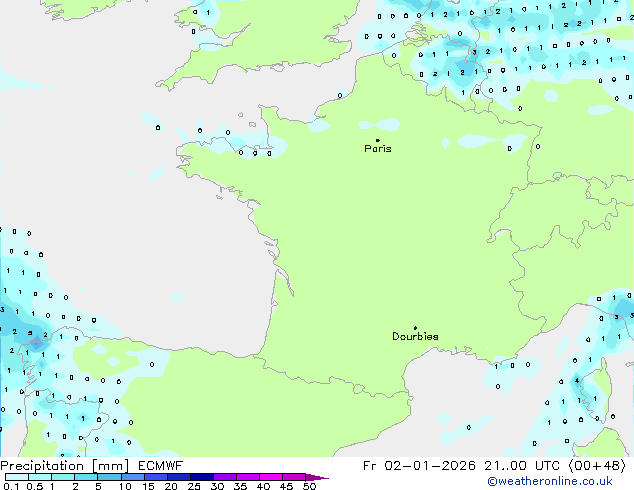The height and width of the screenshot is (490, 634).
Task: Click the ECMWF model name
Action: pyautogui.click(x=161, y=466)
